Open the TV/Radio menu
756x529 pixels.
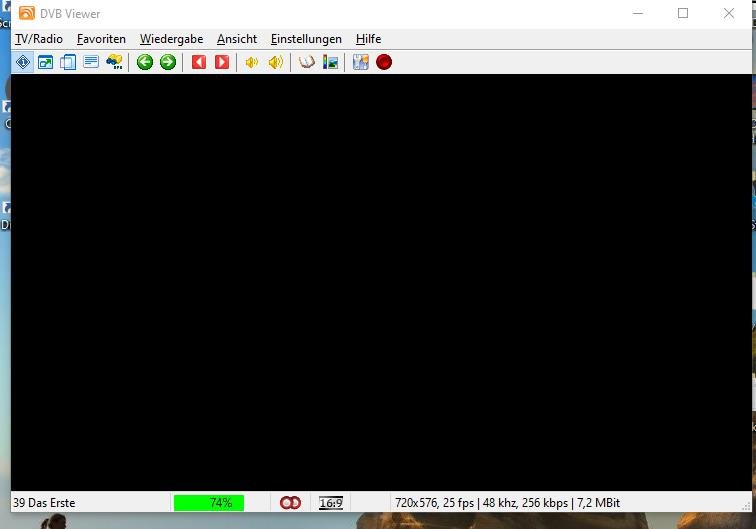coord(39,39)
